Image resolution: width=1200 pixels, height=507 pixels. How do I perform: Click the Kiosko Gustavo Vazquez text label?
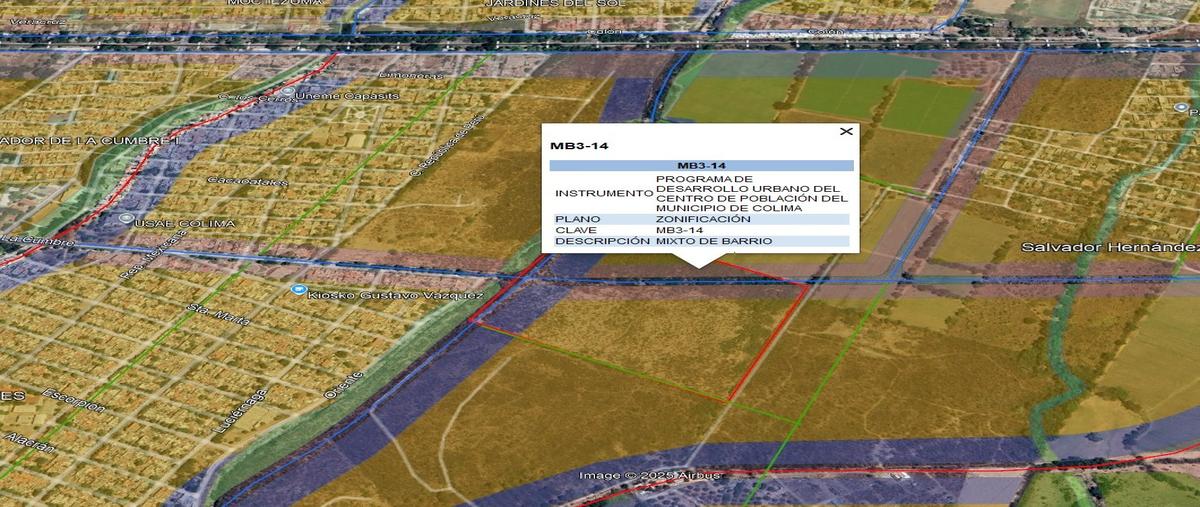click(x=395, y=295)
